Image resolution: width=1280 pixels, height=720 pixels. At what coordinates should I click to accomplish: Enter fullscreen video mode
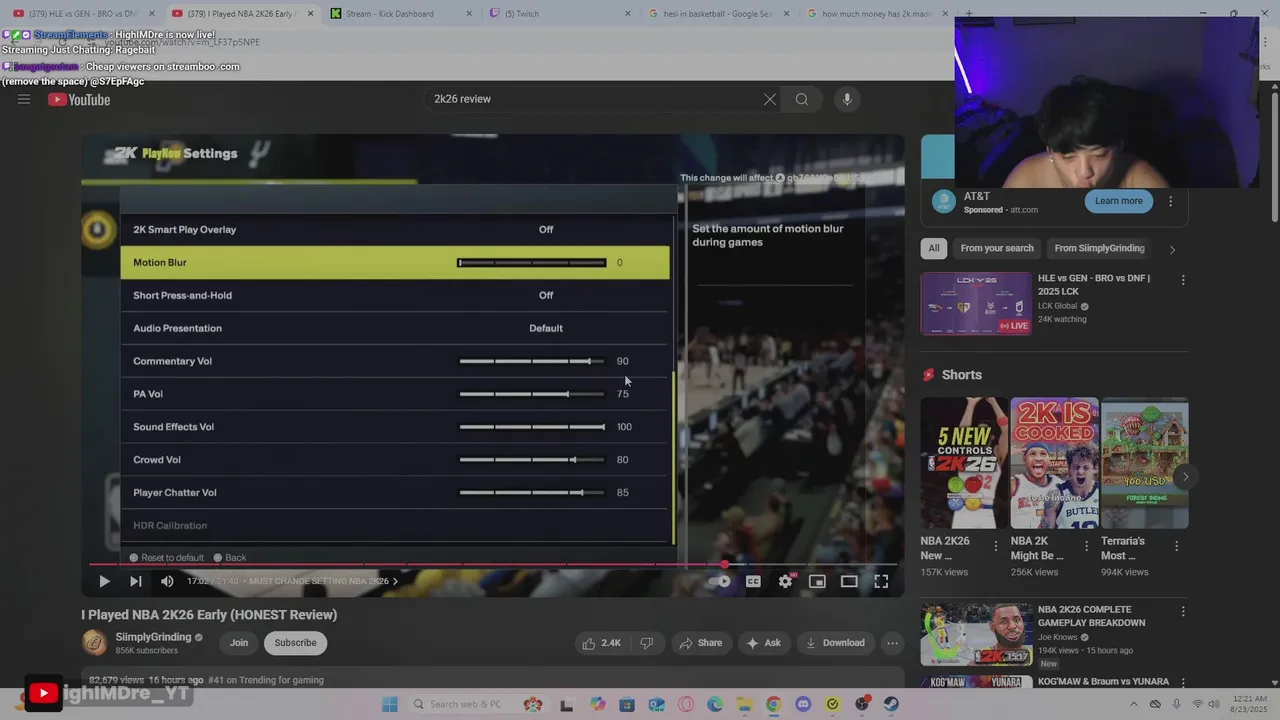[x=881, y=581]
